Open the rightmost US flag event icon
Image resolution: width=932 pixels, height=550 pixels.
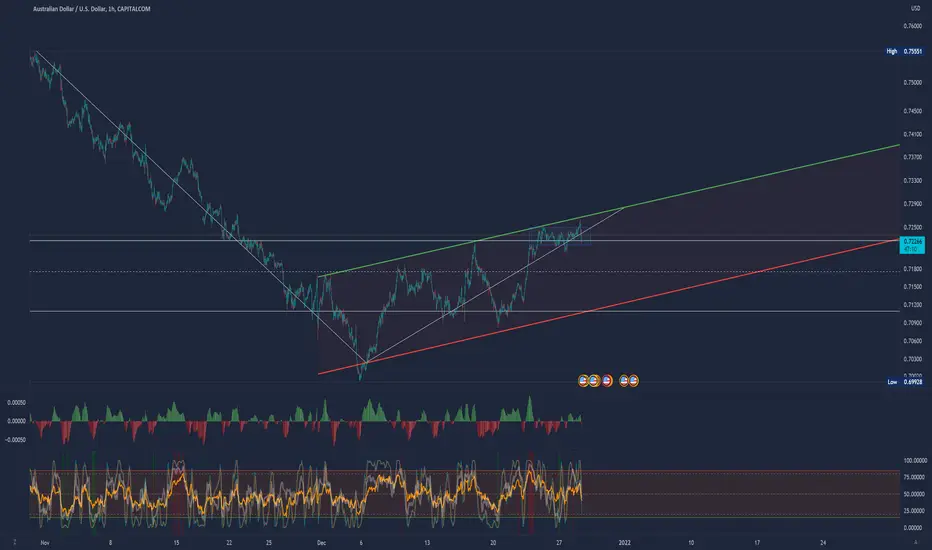(634, 381)
